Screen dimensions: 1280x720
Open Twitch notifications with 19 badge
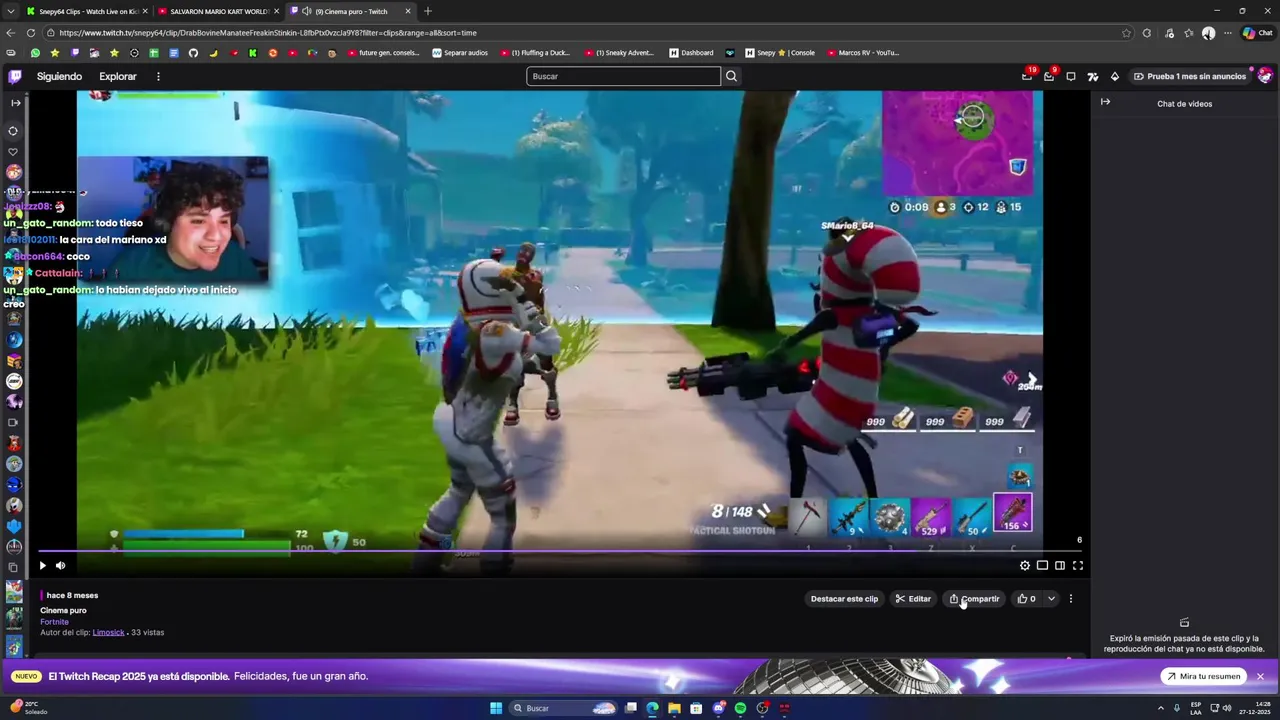(x=1027, y=76)
